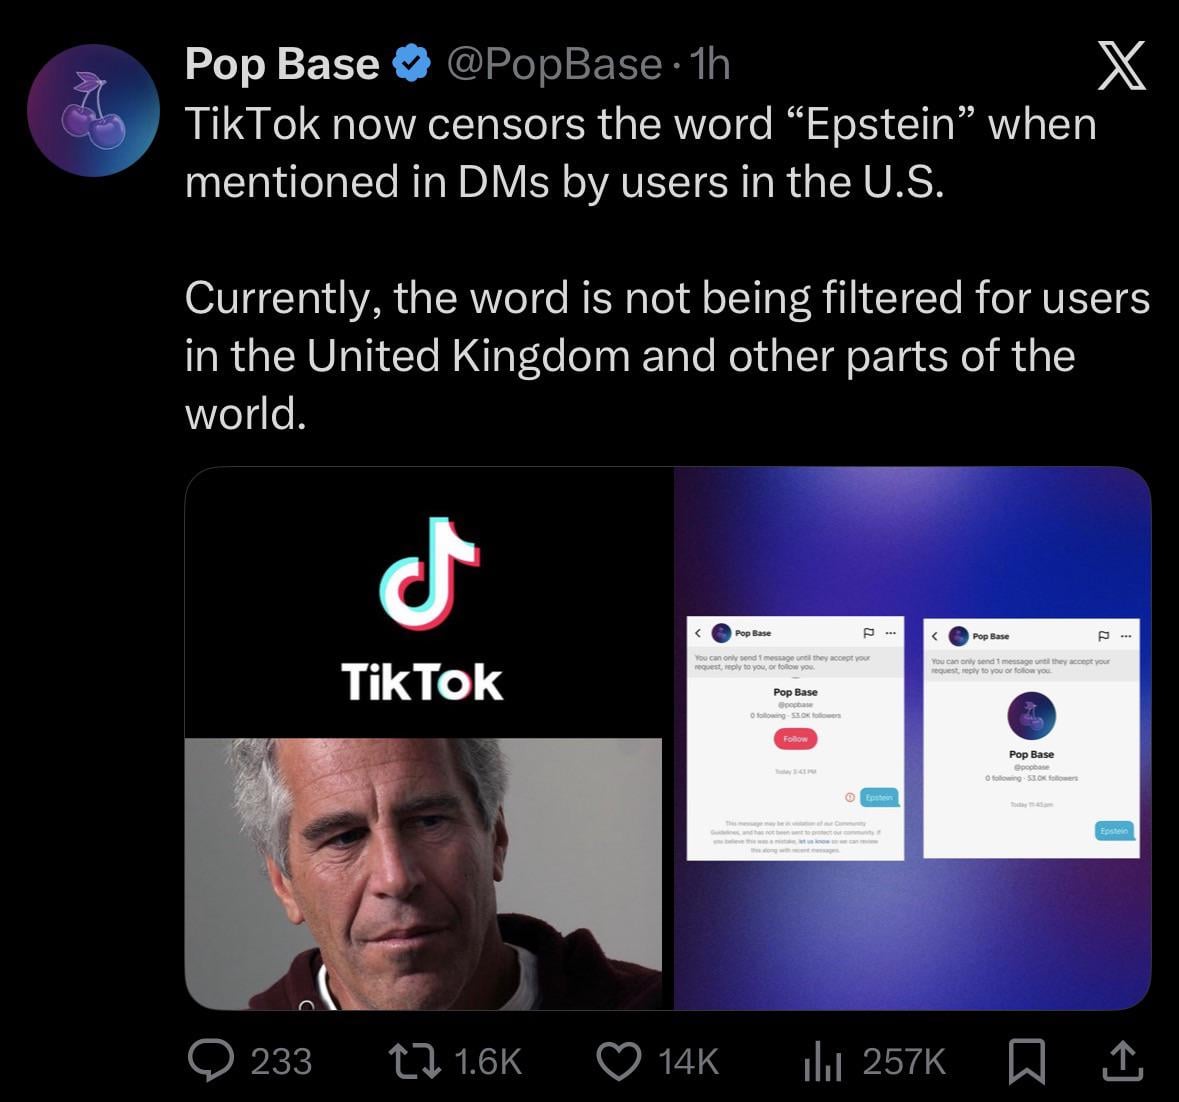Bookmark this Pop Base post
1179x1102 pixels.
(1026, 1061)
